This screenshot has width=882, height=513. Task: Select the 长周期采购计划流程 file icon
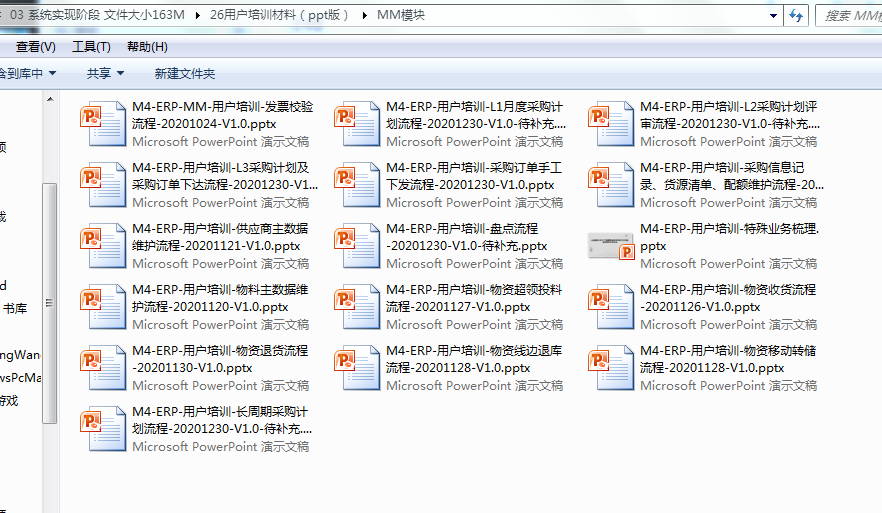(101, 429)
